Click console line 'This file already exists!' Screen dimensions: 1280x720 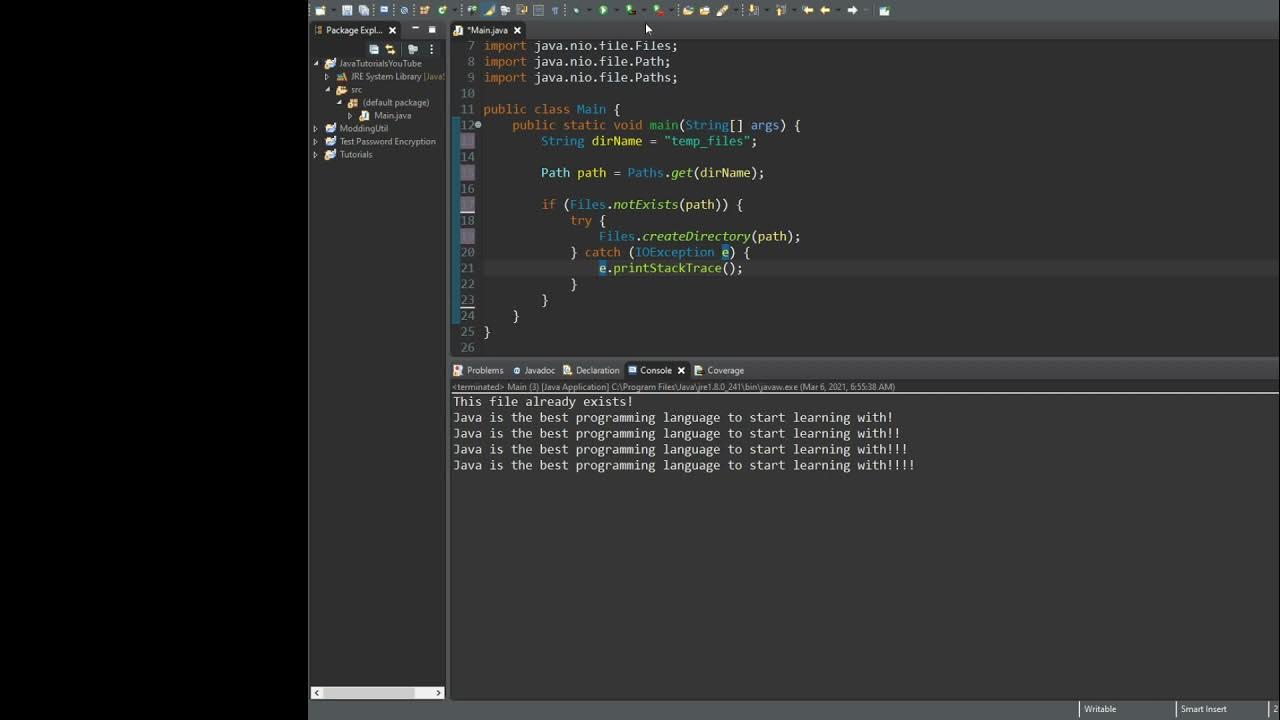543,402
